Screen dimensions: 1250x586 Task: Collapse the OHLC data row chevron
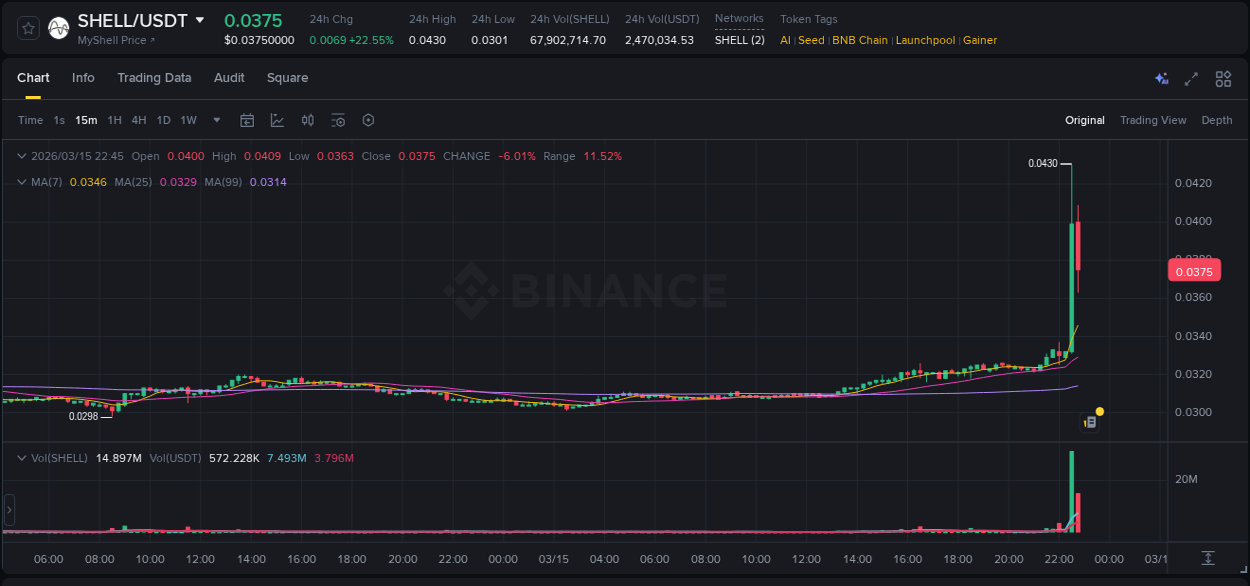(x=21, y=156)
